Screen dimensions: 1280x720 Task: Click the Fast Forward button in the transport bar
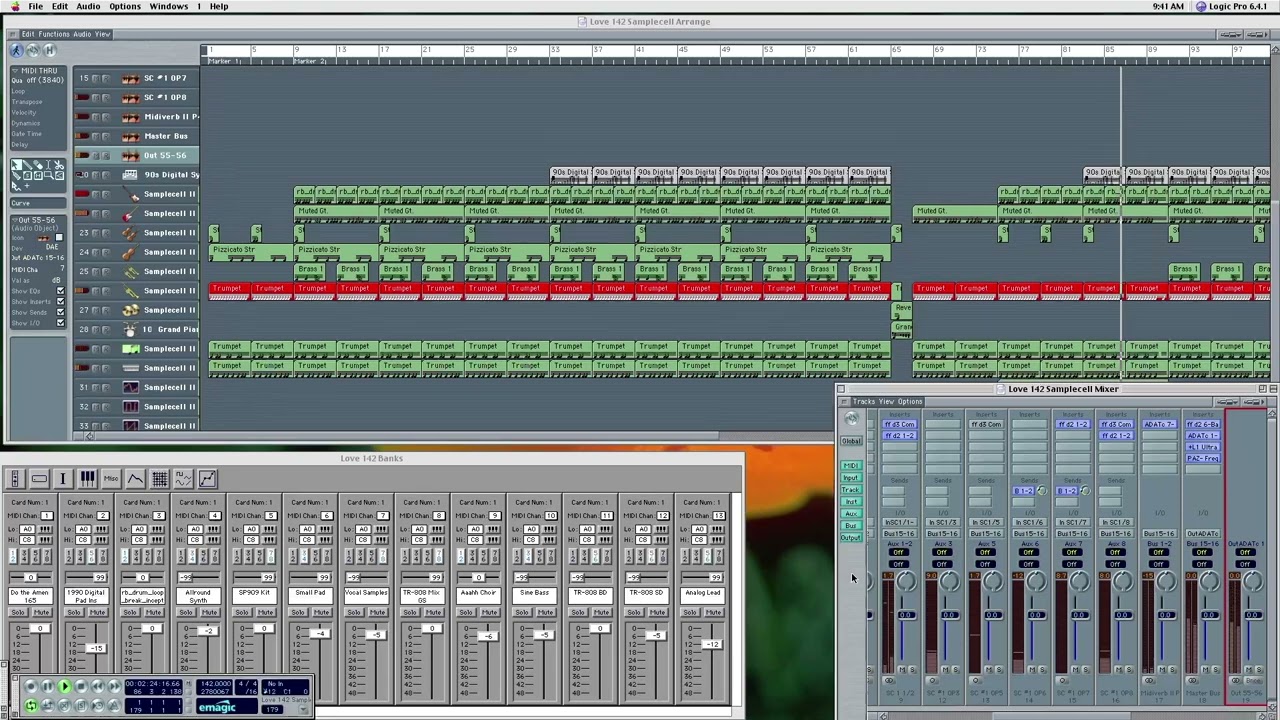[x=114, y=686]
